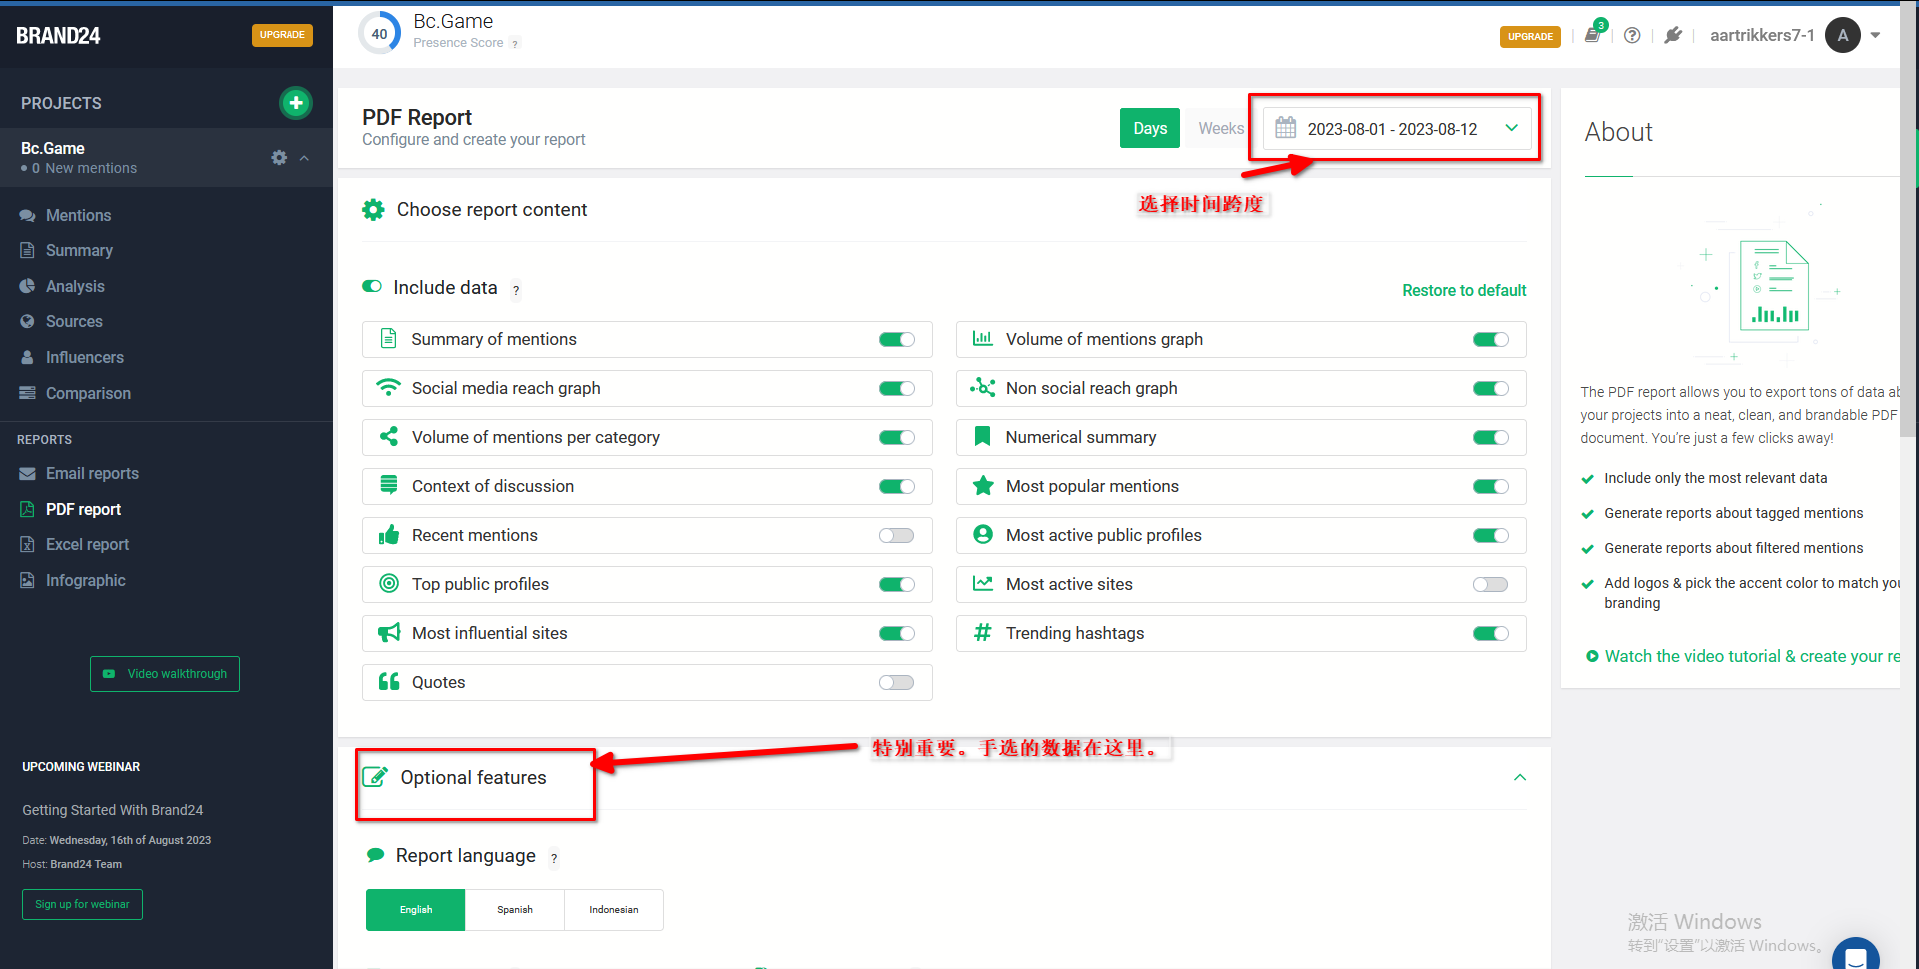Viewport: 1919px width, 969px height.
Task: Click the Star icon for Most popular mentions
Action: tap(983, 486)
